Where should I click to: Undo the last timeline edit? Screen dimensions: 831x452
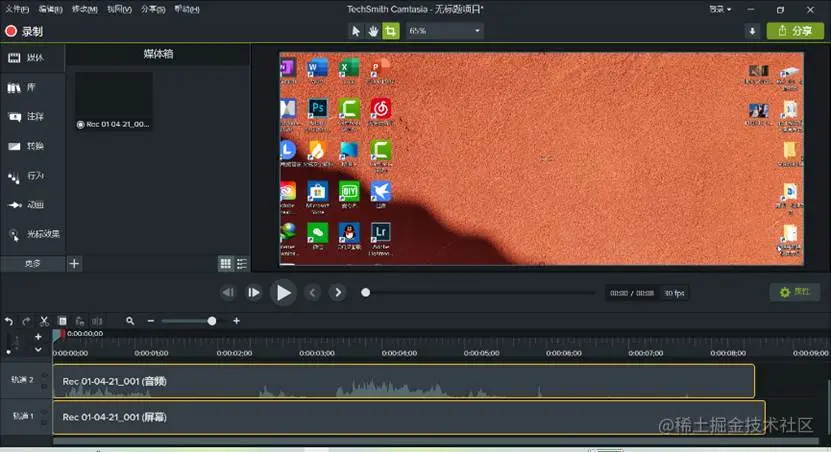click(9, 321)
